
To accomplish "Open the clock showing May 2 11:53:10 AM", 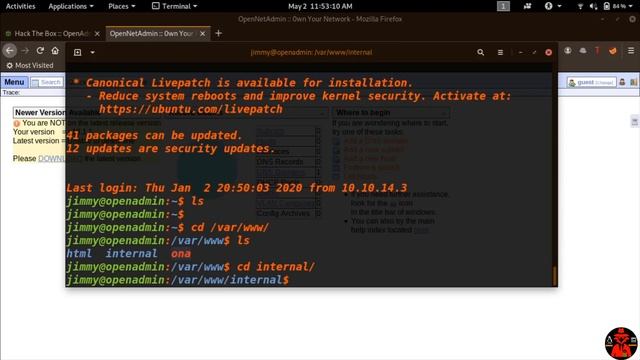I will tap(320, 6).
